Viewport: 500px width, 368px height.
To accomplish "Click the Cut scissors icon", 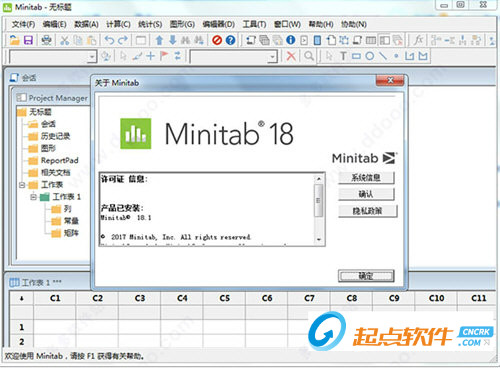I will pyautogui.click(x=64, y=40).
